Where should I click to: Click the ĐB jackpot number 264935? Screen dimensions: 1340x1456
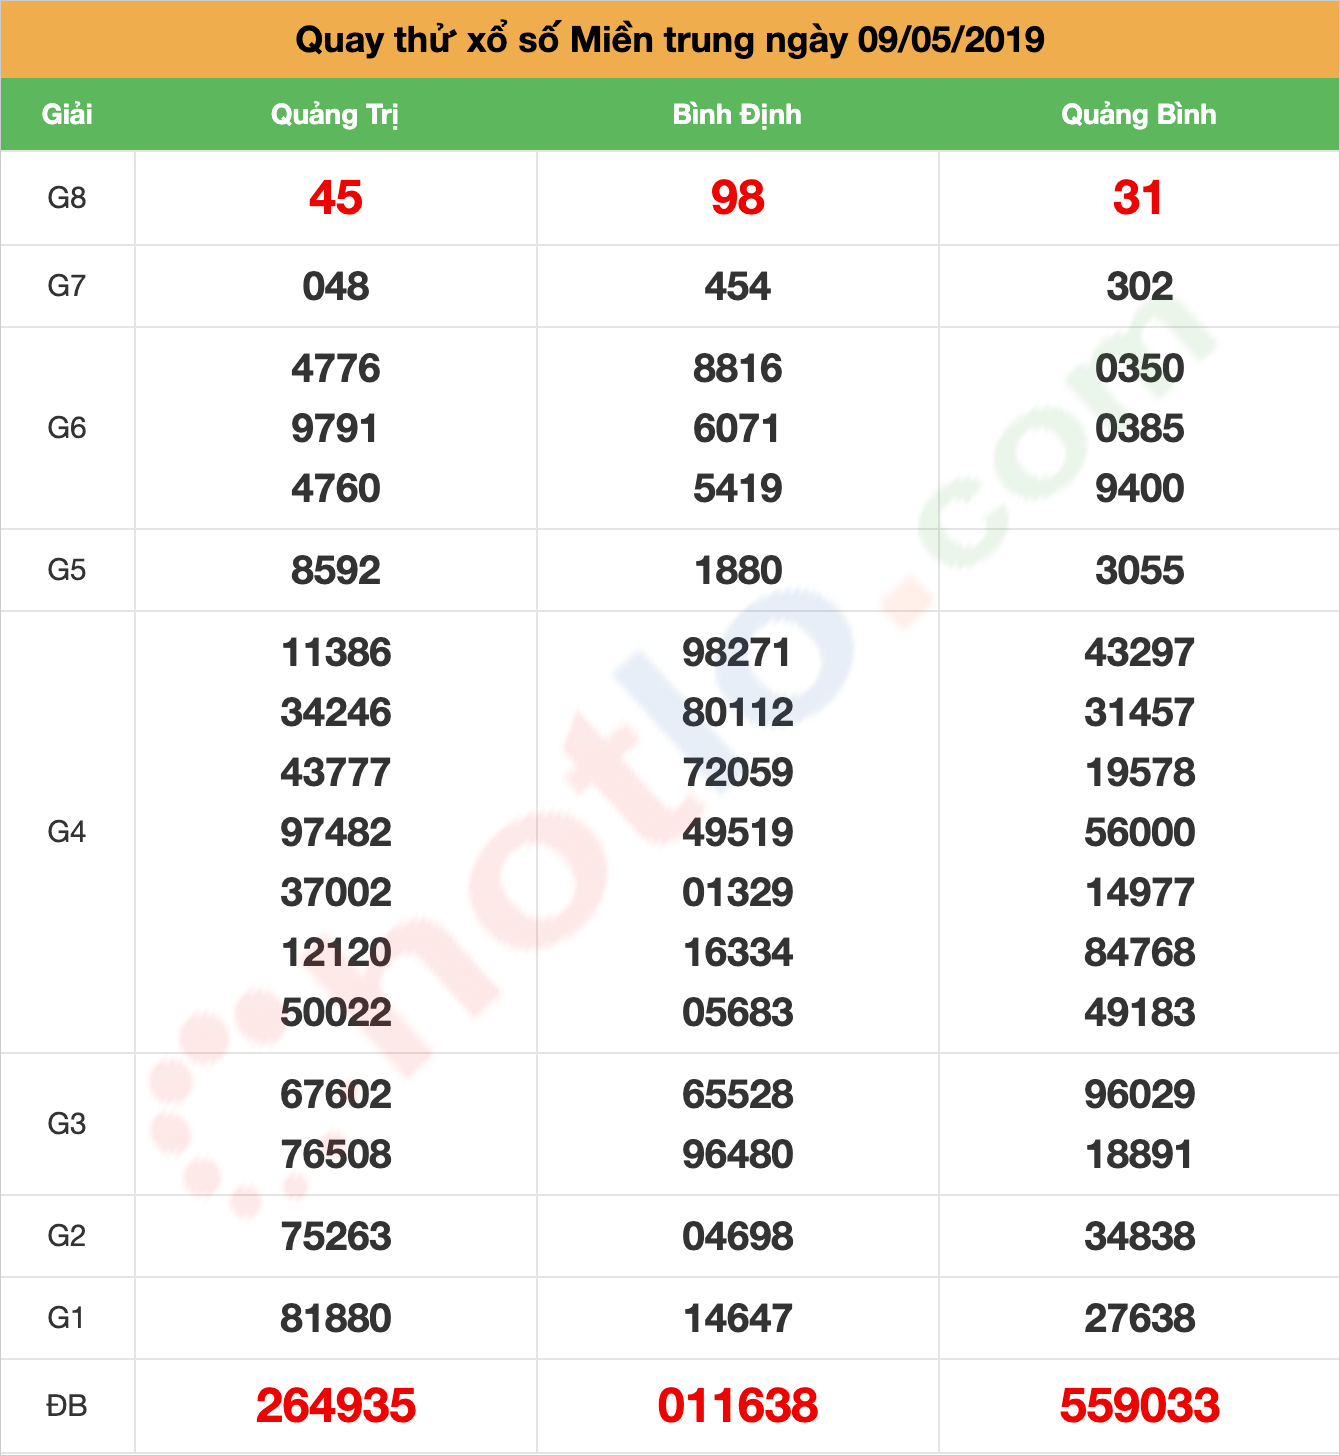(x=336, y=1406)
